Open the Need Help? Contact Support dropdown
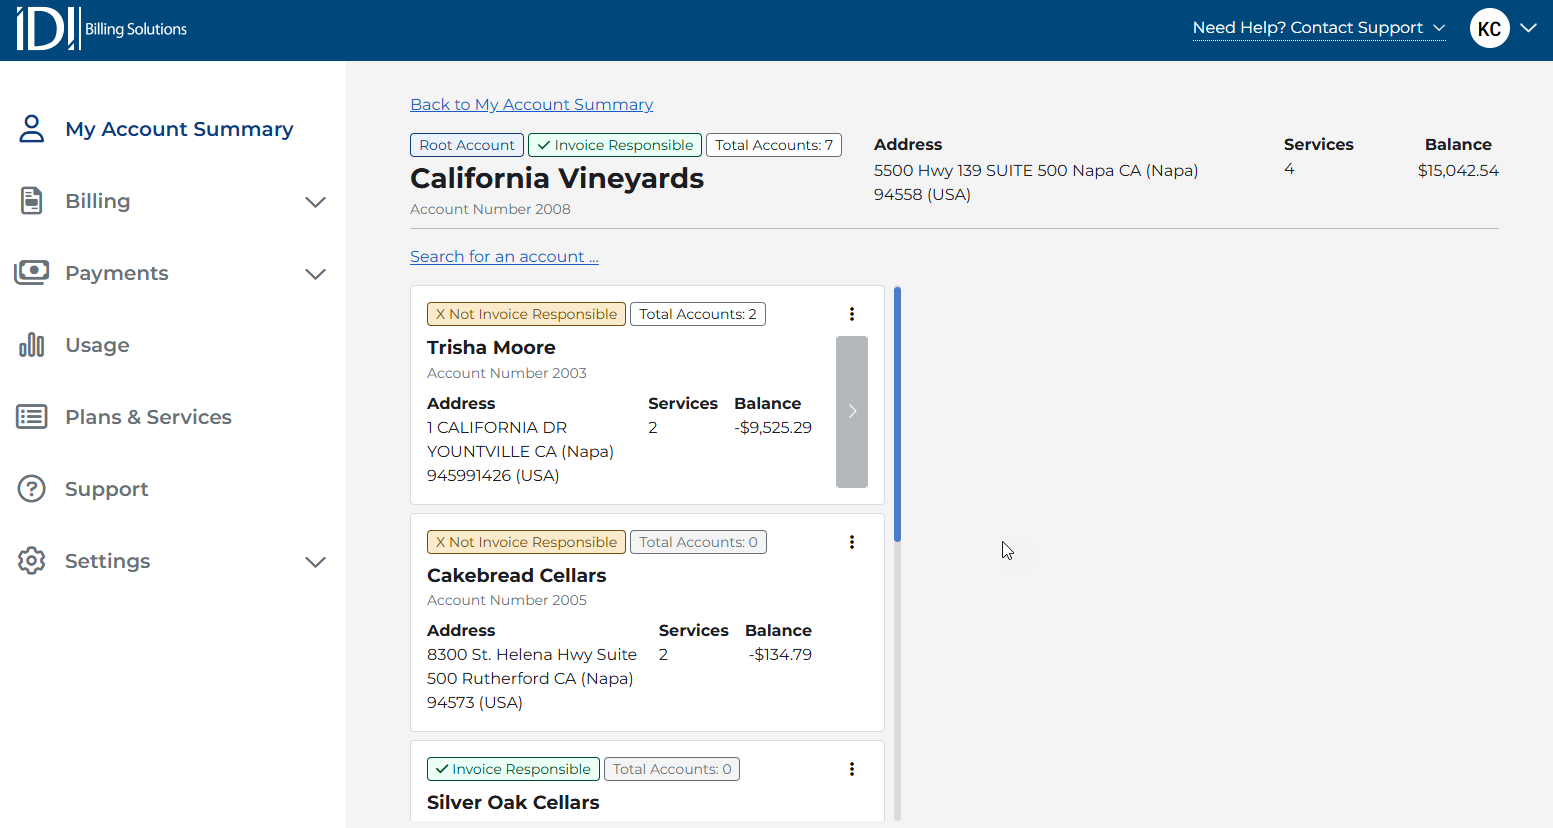The image size is (1553, 828). 1318,28
